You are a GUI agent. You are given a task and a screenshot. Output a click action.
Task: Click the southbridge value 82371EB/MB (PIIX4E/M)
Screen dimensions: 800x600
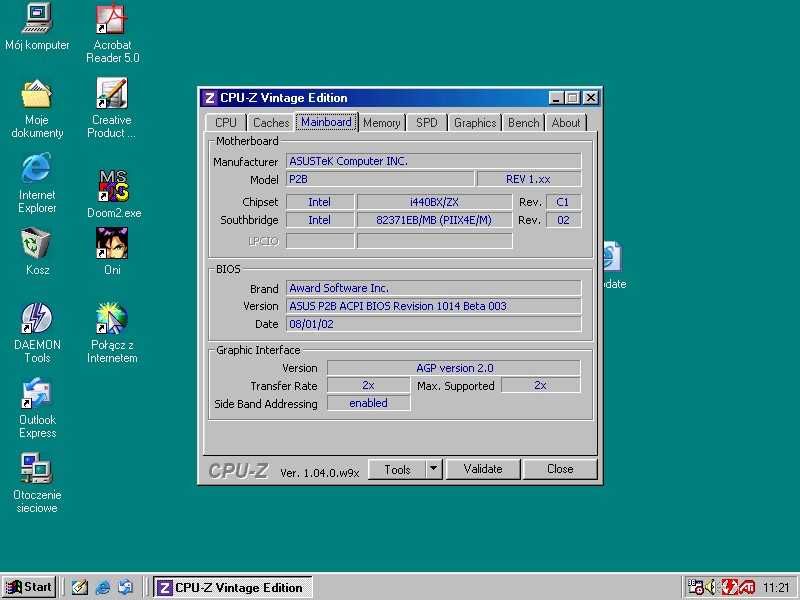(x=434, y=220)
